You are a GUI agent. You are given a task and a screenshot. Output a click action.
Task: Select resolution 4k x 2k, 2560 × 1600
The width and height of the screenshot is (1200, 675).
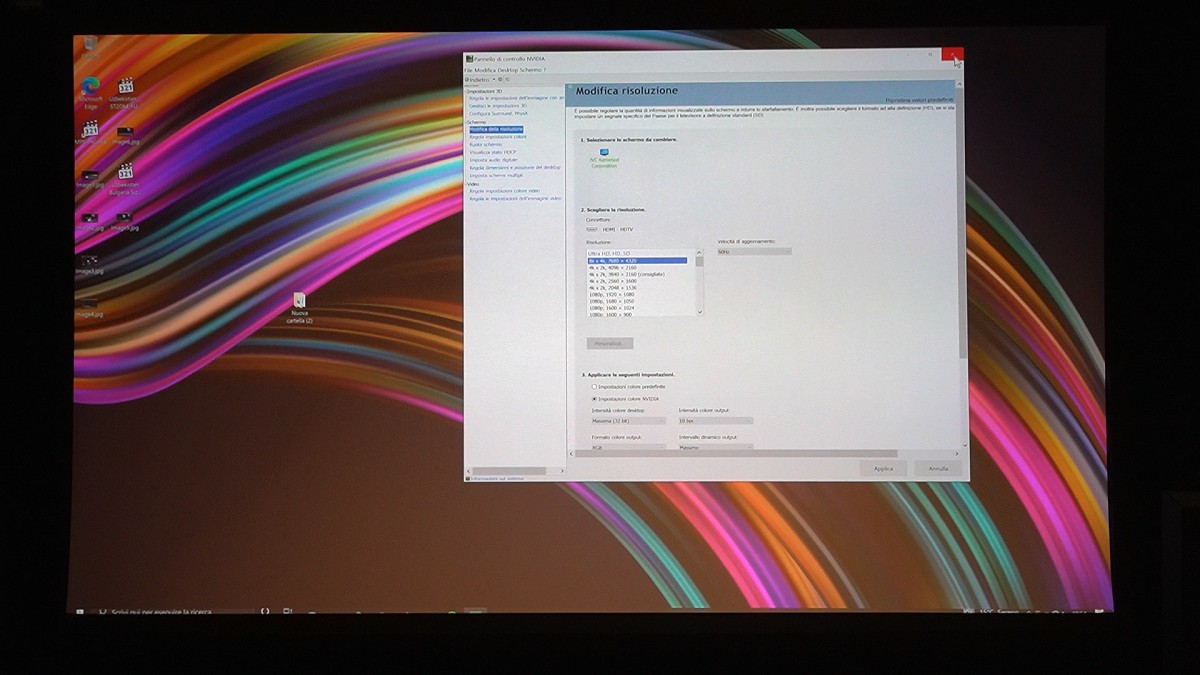(x=613, y=282)
